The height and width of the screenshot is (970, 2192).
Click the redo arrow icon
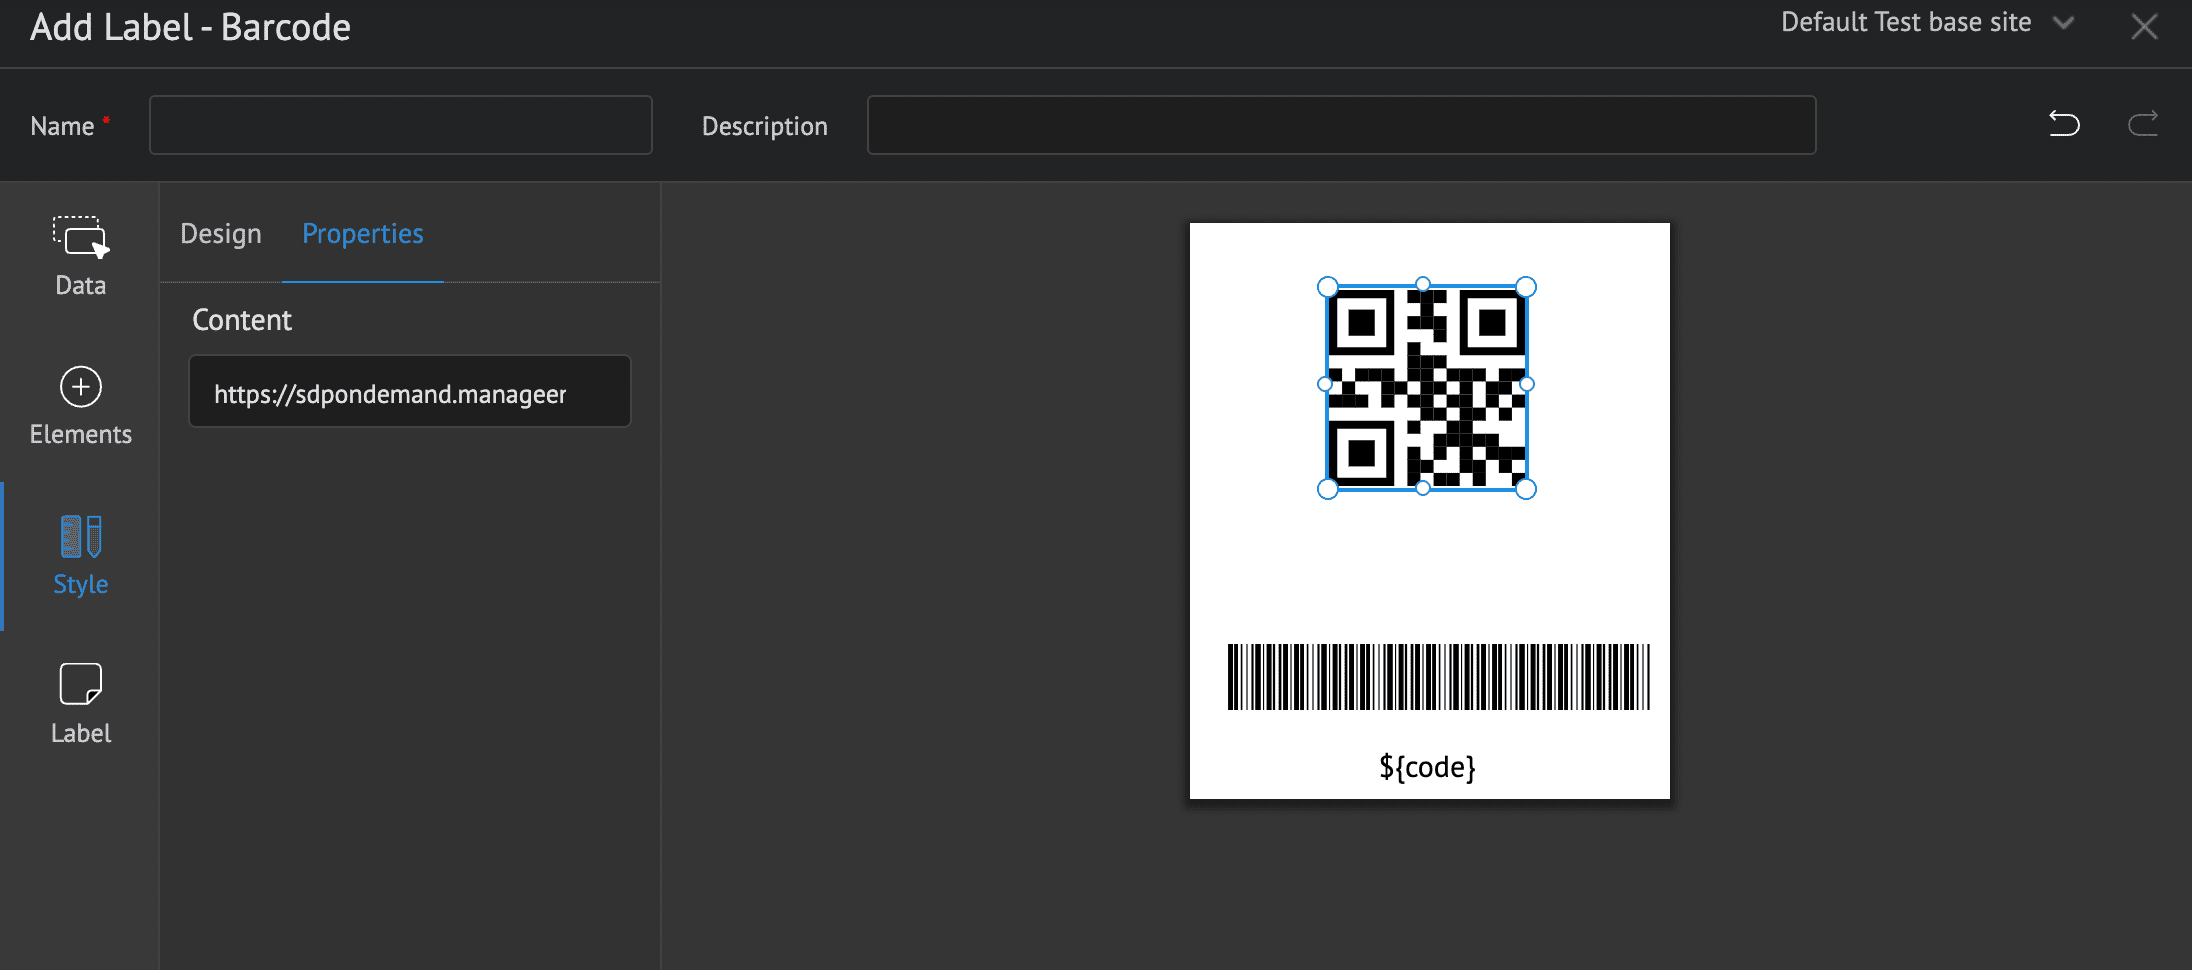click(x=2142, y=124)
